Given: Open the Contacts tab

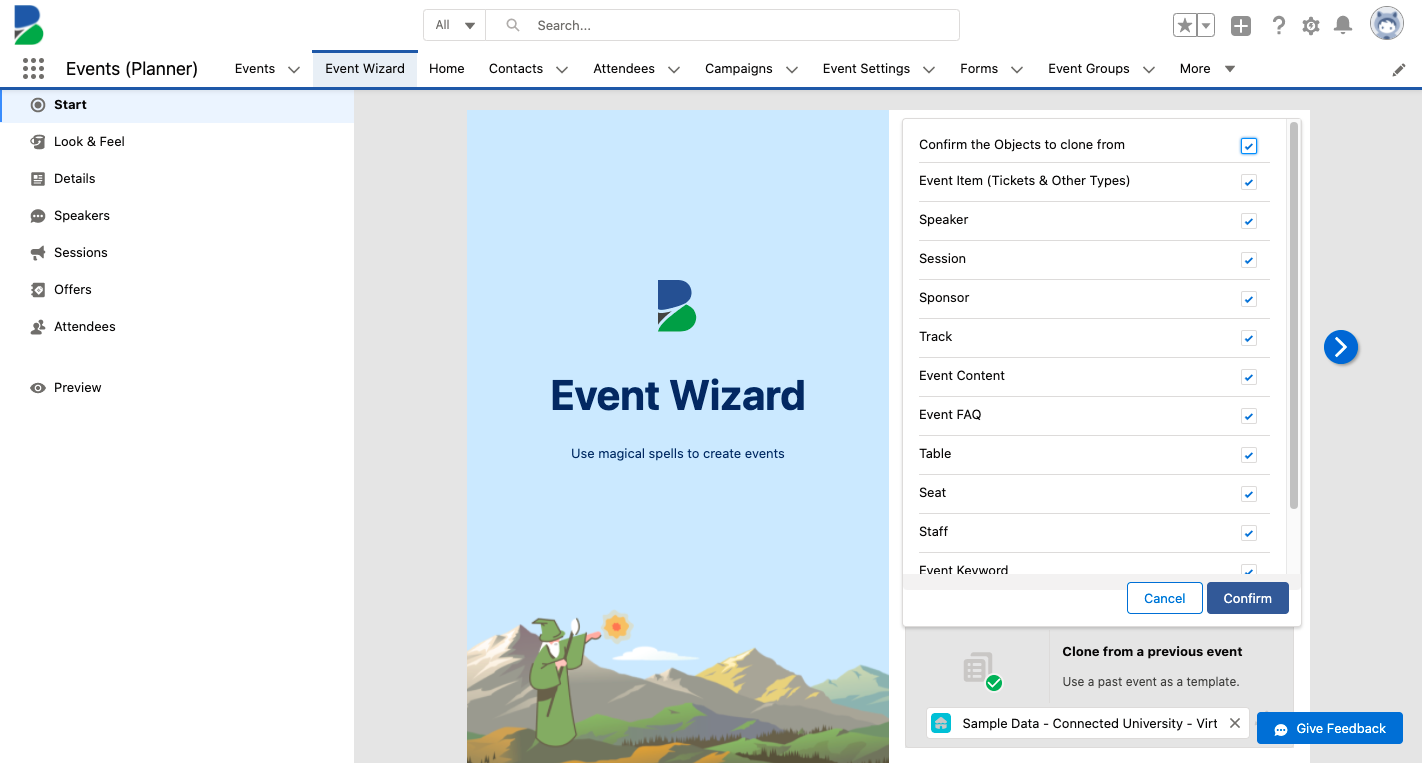Looking at the screenshot, I should (516, 69).
